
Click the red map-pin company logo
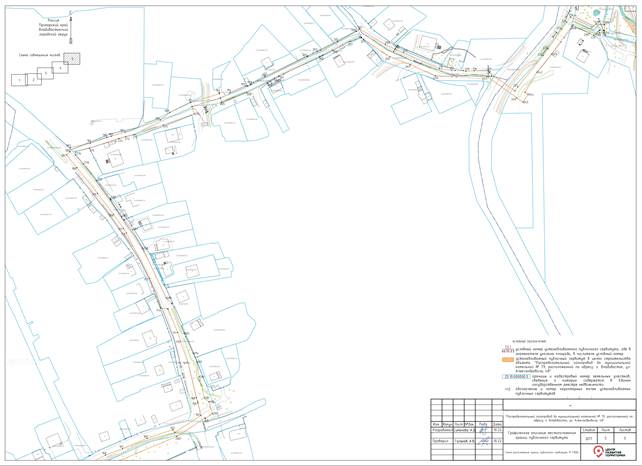click(x=599, y=451)
